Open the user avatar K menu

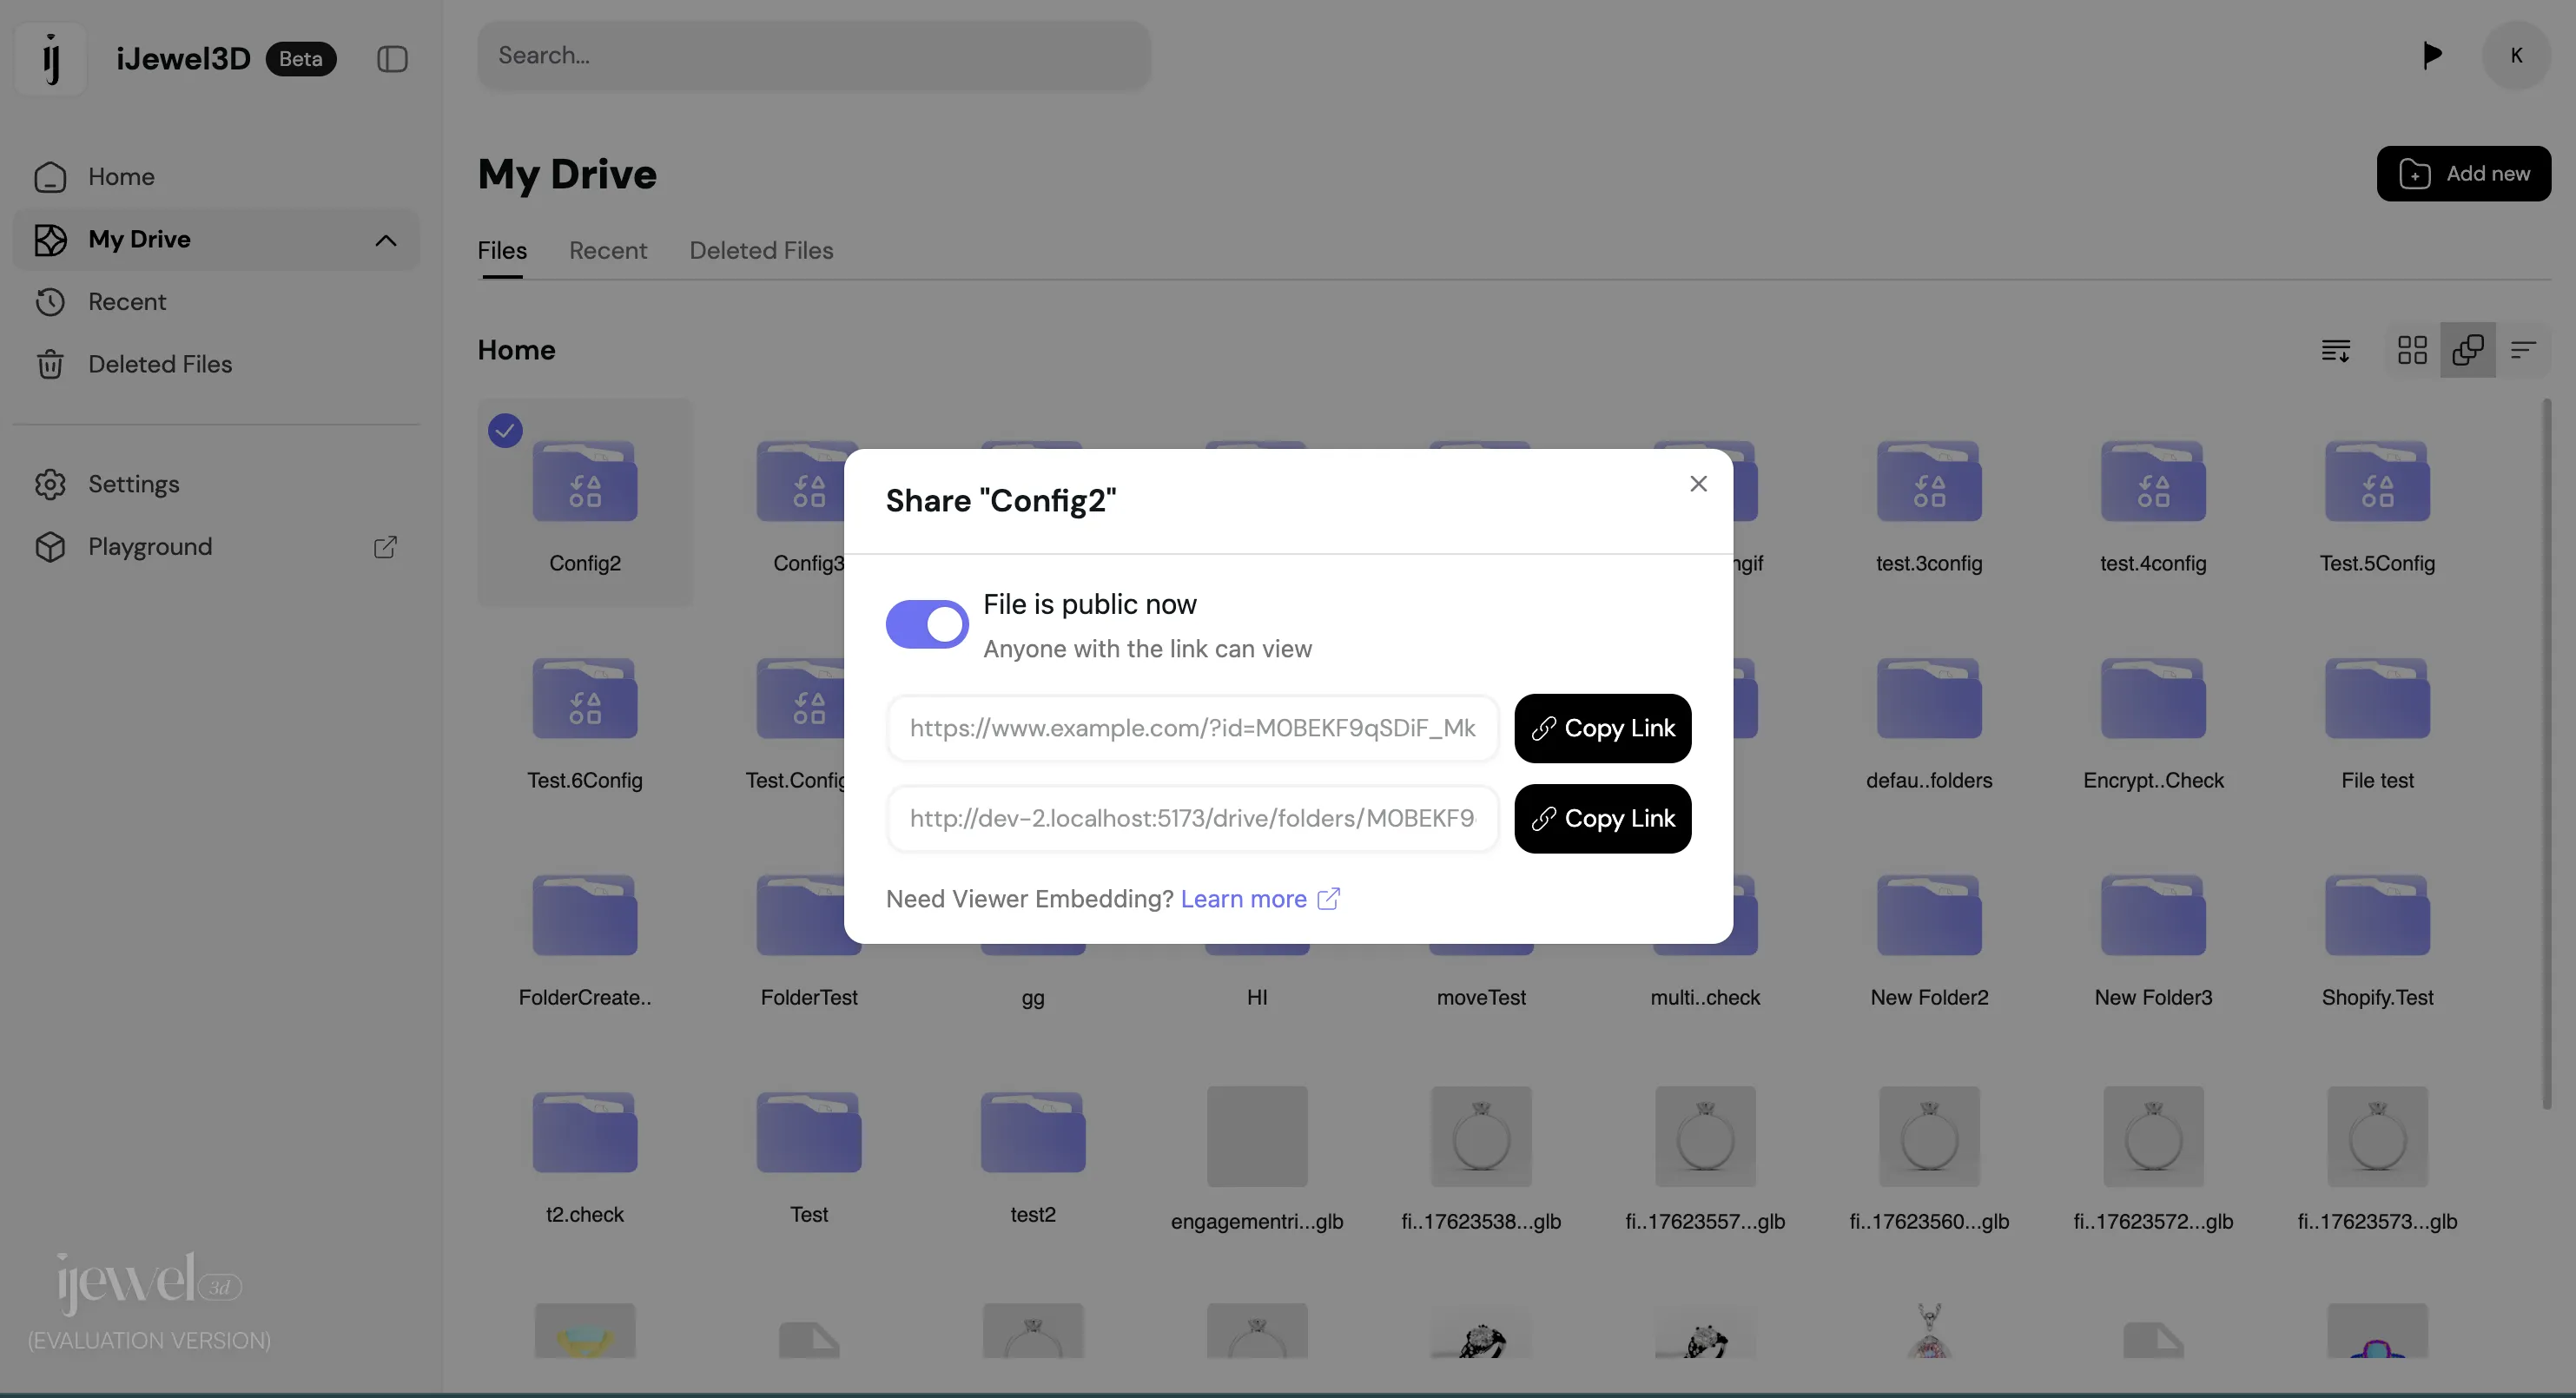[2516, 55]
